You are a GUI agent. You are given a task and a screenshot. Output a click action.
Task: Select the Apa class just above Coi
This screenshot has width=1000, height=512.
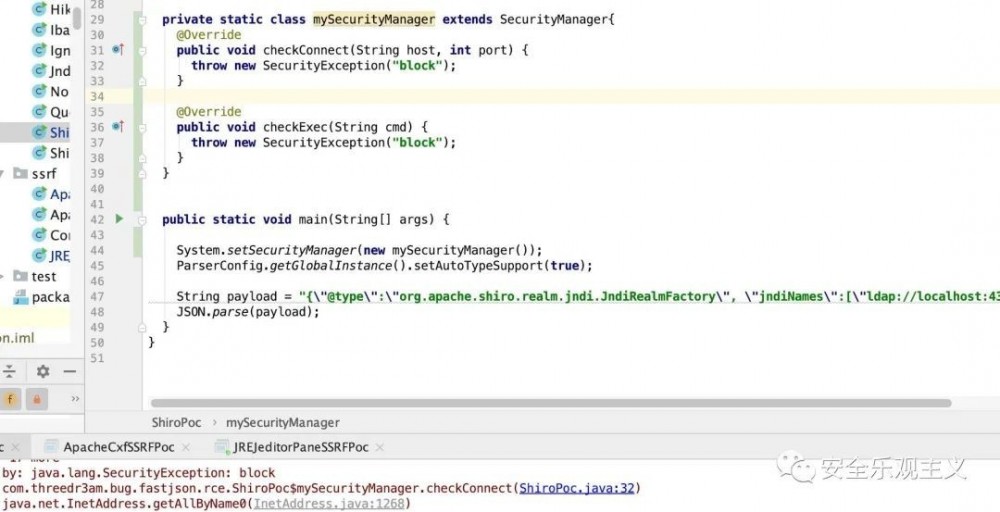pyautogui.click(x=51, y=214)
